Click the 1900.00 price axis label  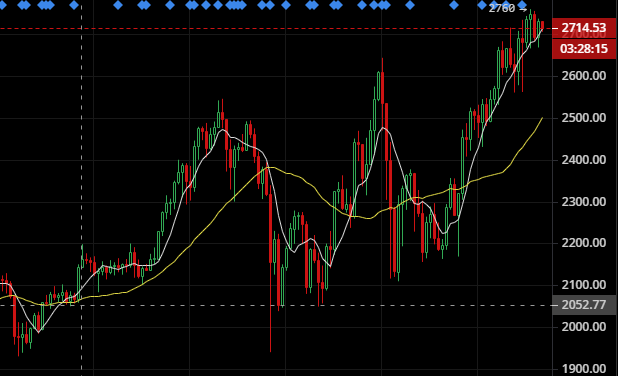point(584,369)
